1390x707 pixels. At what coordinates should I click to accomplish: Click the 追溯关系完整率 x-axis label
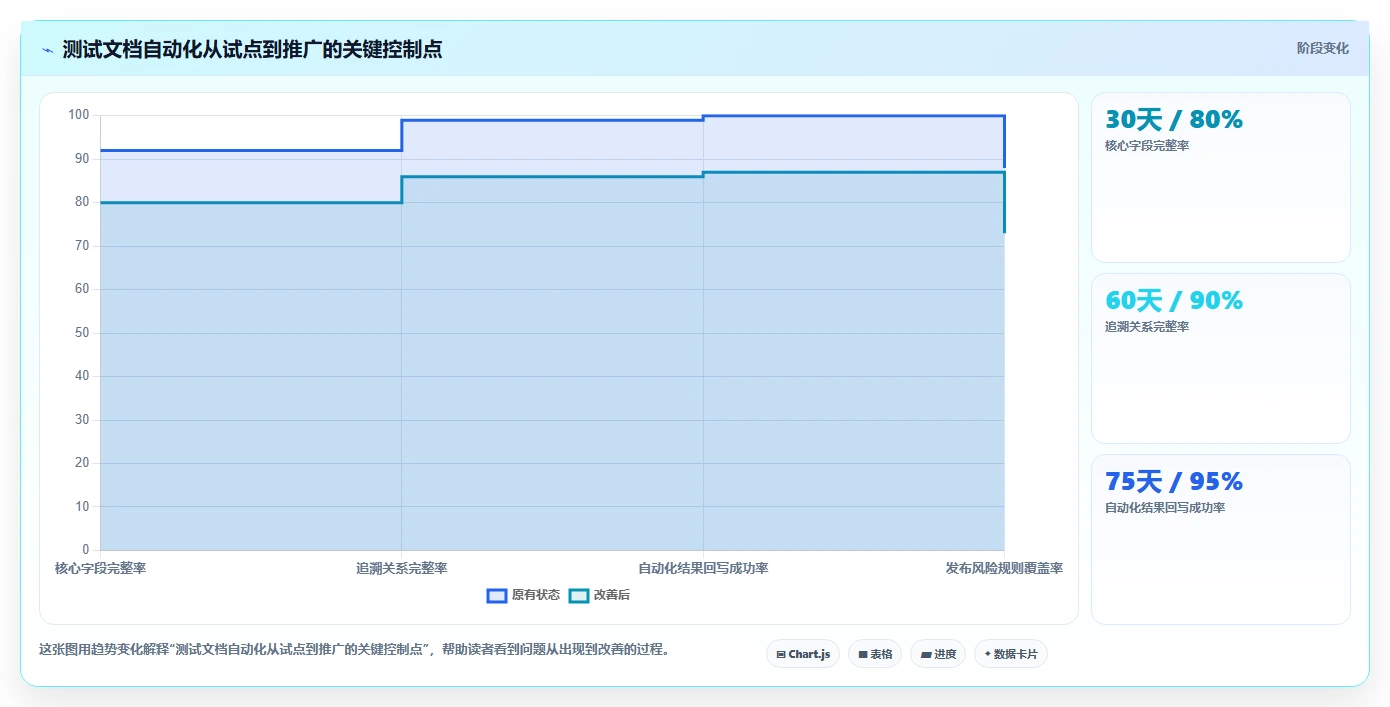pyautogui.click(x=402, y=568)
